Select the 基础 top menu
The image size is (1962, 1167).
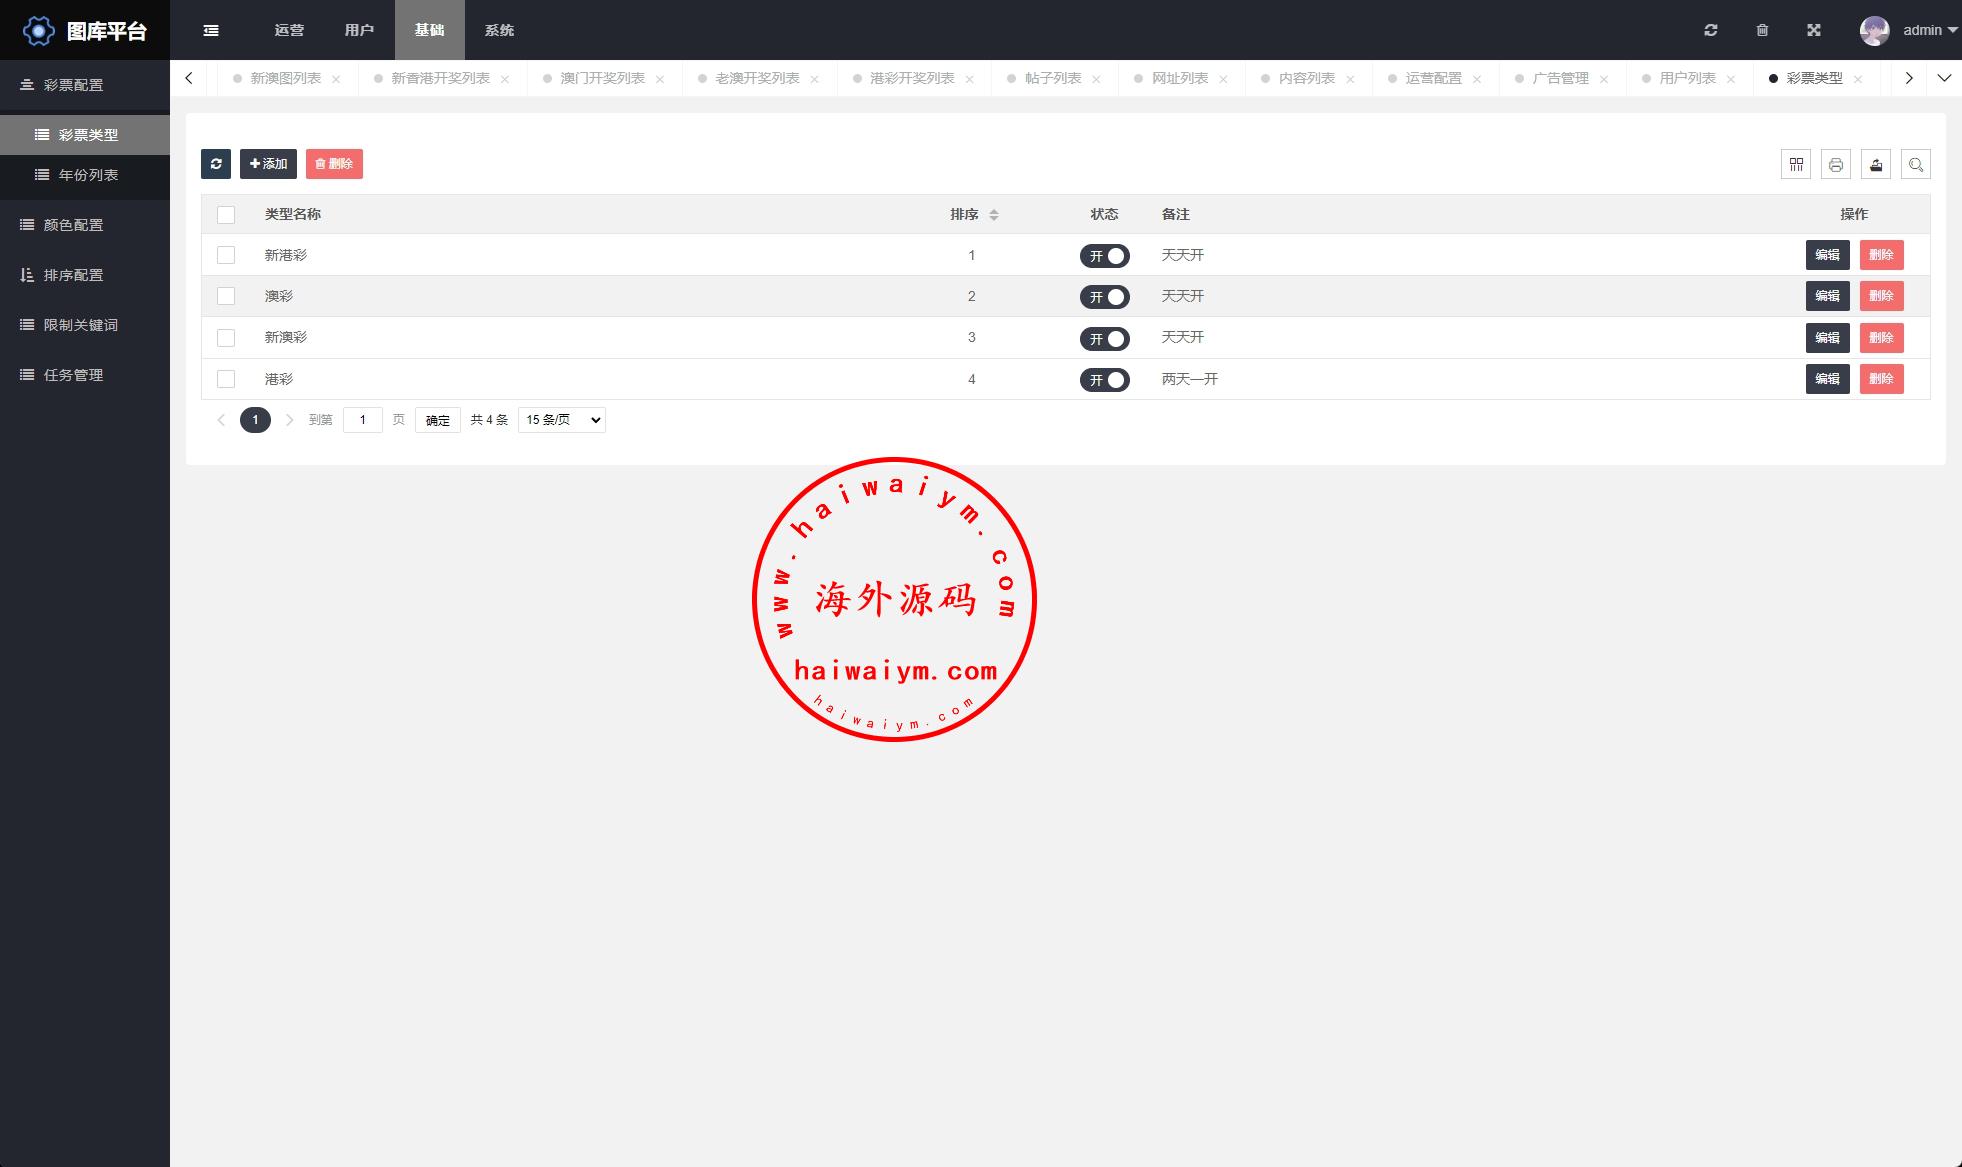[x=429, y=30]
